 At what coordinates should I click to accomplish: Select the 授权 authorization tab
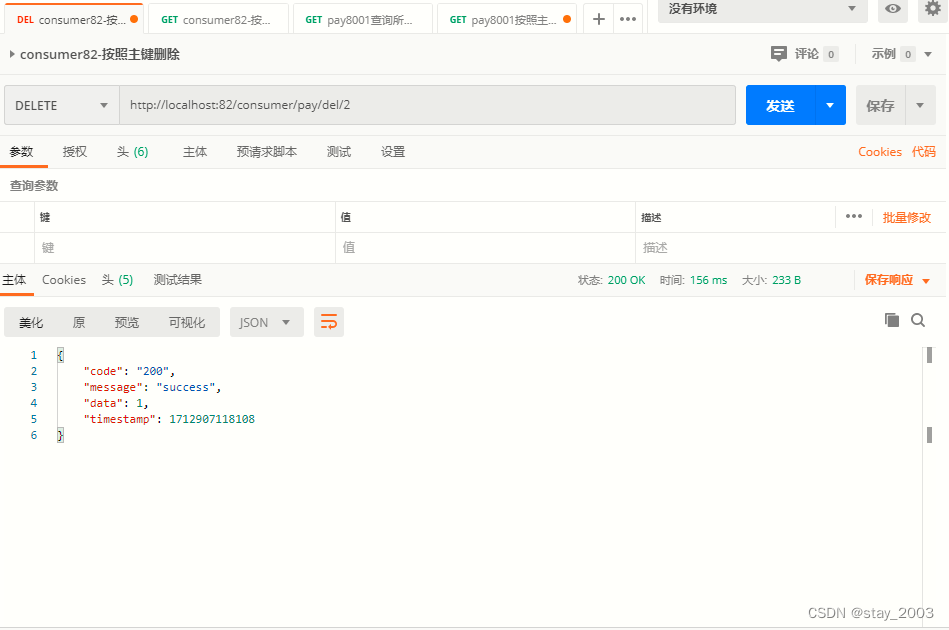[75, 152]
